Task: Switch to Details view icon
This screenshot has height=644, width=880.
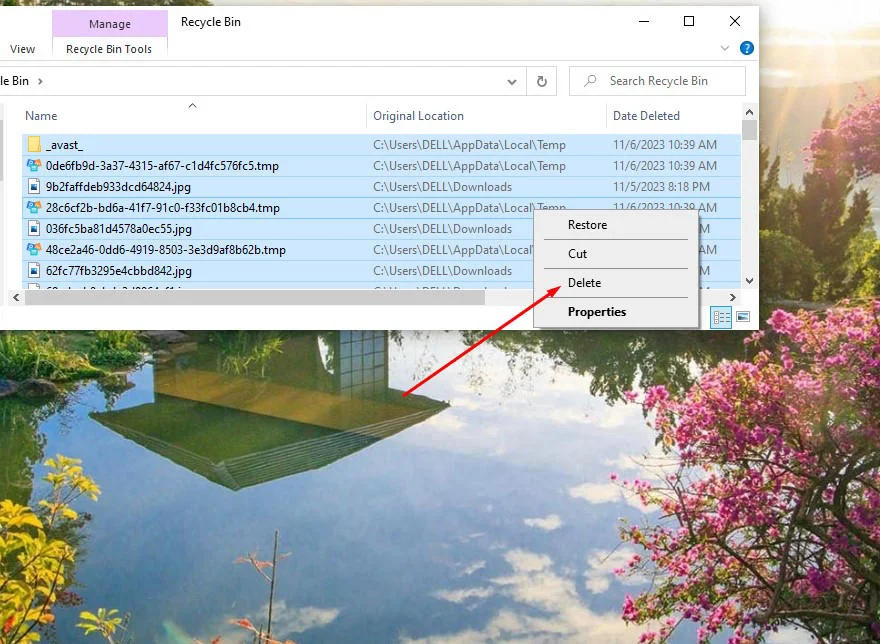Action: [721, 317]
